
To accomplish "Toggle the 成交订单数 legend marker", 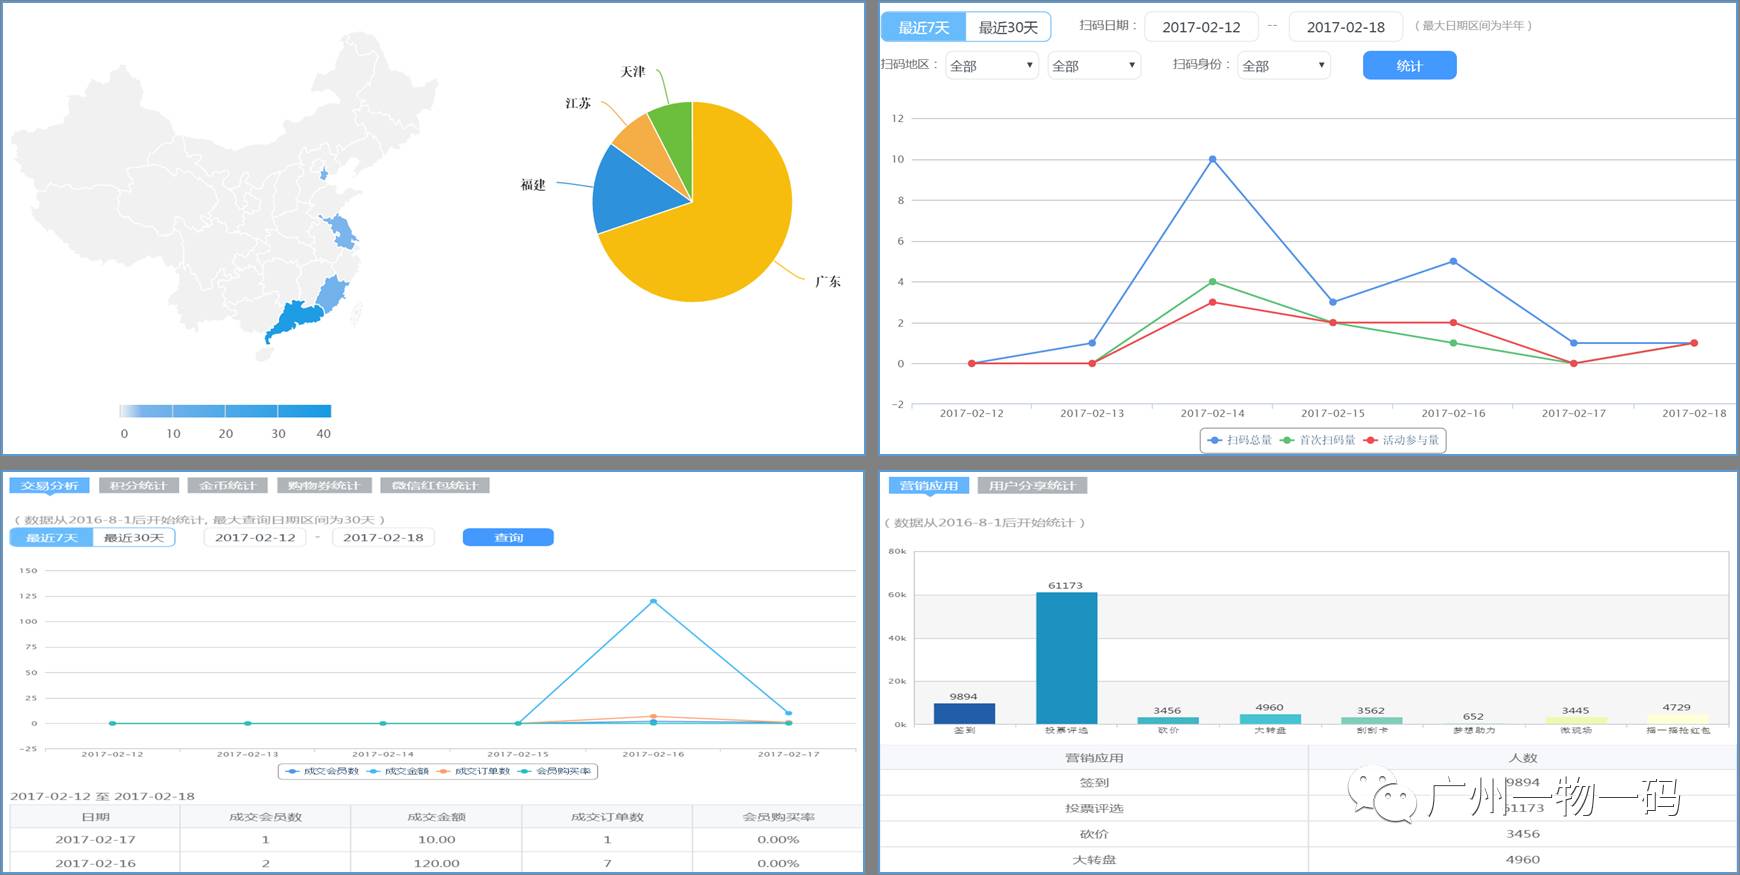I will [x=443, y=771].
